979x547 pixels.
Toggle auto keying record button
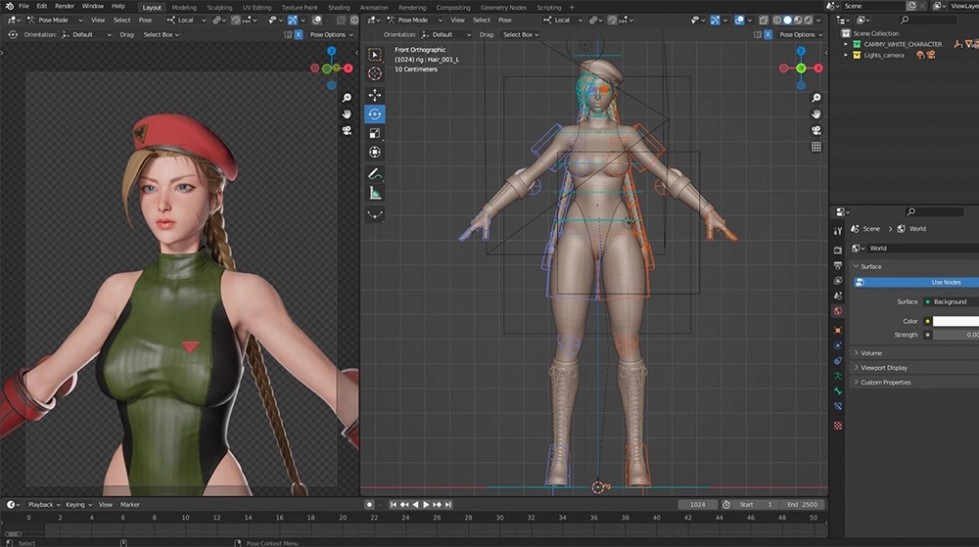pos(369,505)
